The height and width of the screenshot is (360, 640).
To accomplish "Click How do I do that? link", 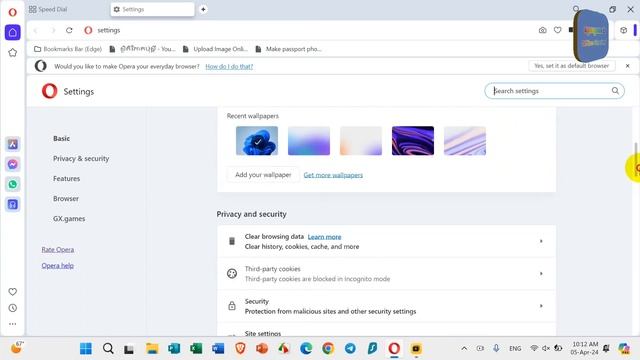I will [x=229, y=66].
